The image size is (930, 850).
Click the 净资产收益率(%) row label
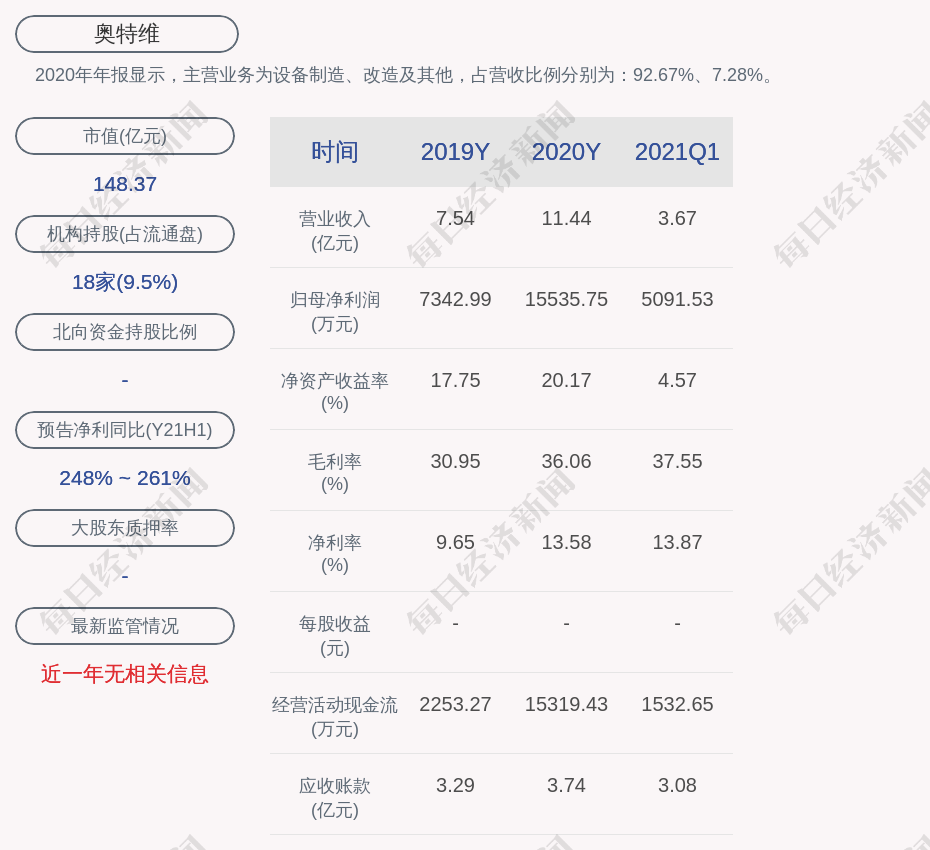click(x=335, y=392)
